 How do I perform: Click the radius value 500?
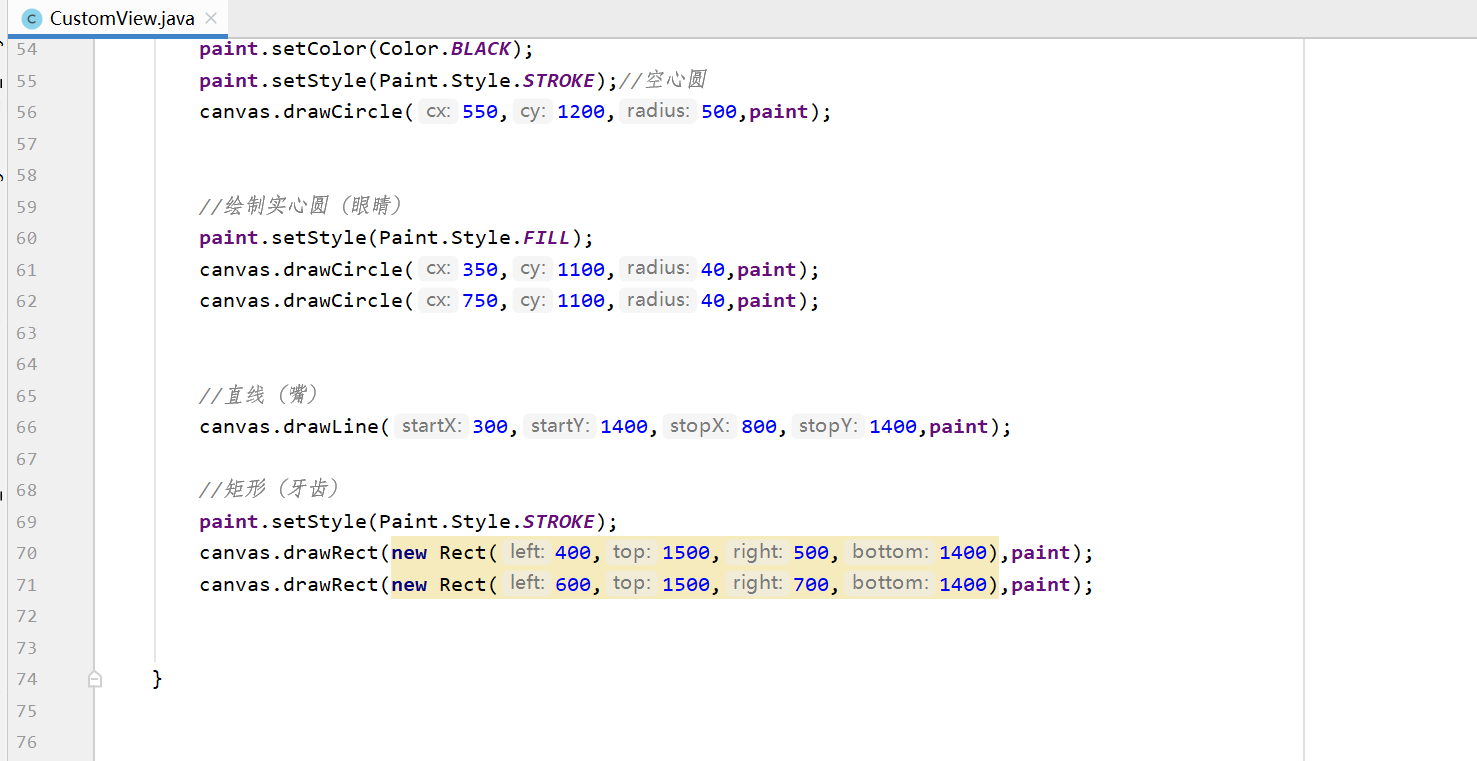(x=719, y=112)
